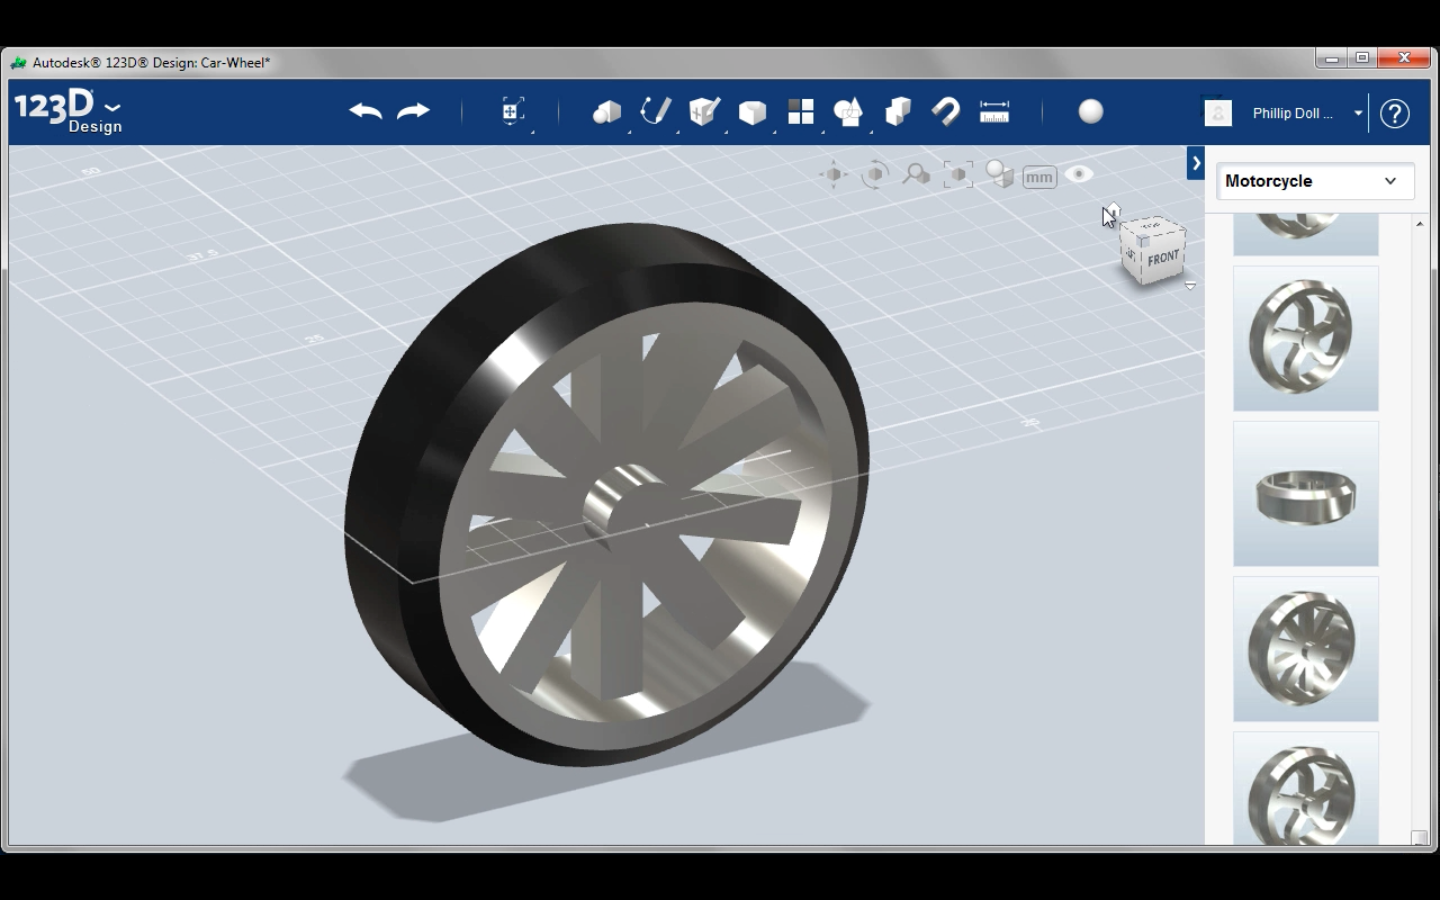Screen dimensions: 1440x900
Task: Select the Sketch tool
Action: pos(655,111)
